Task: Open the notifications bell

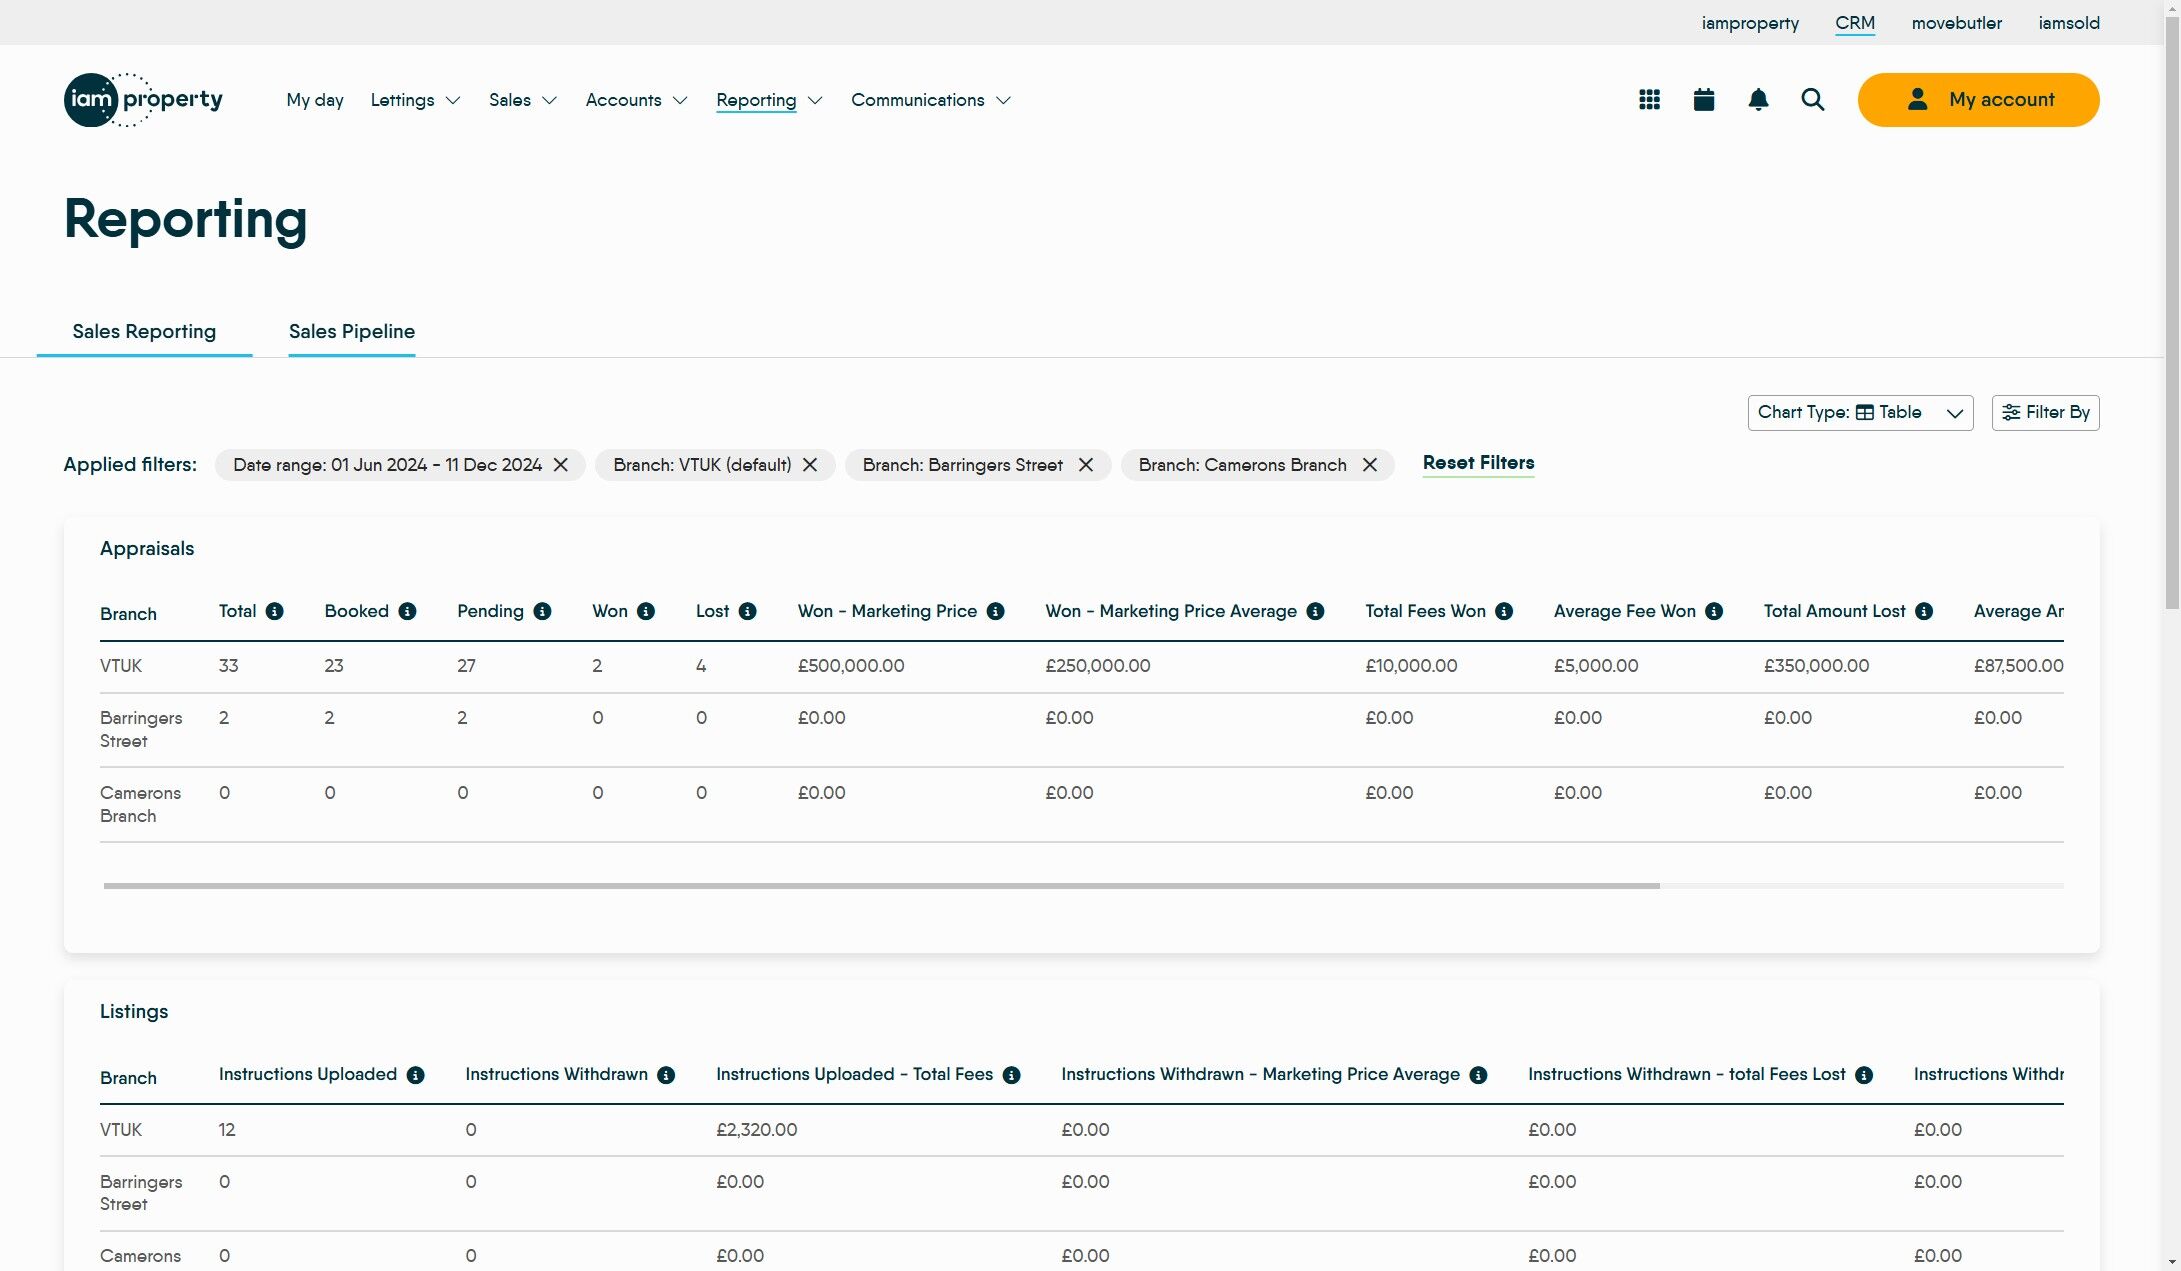Action: click(x=1758, y=100)
